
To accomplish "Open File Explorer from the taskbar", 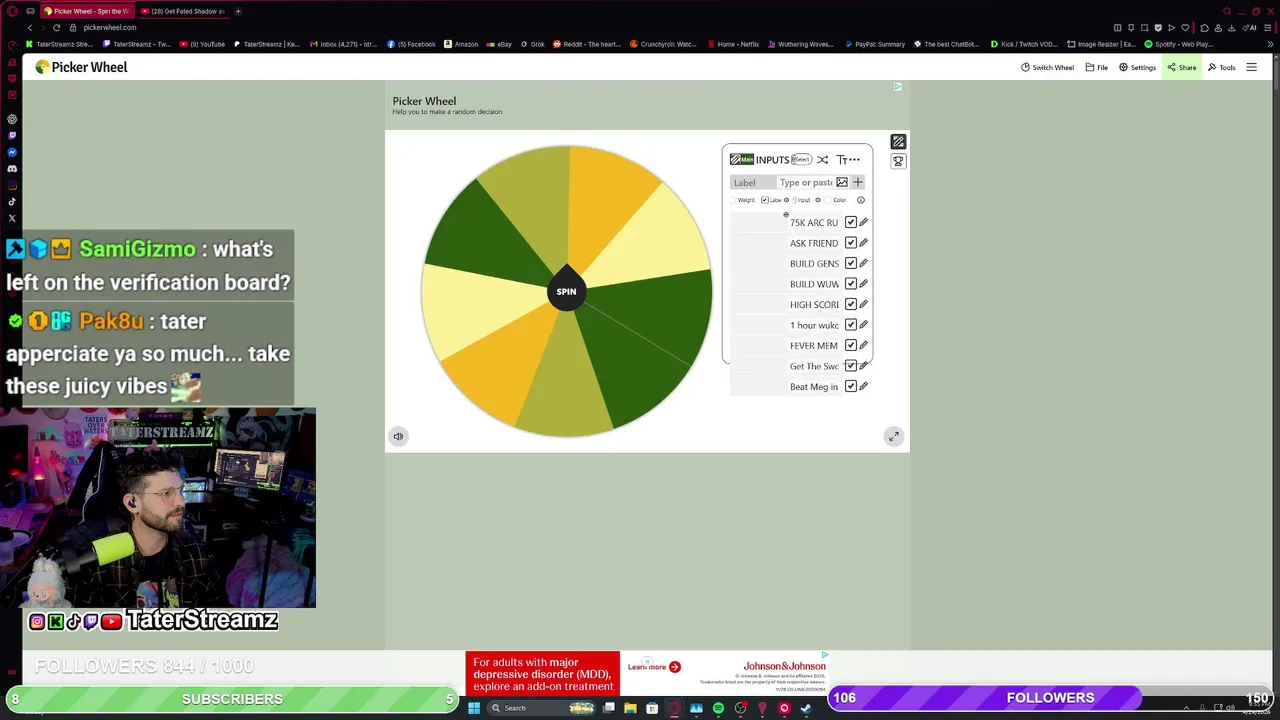I will coord(630,708).
